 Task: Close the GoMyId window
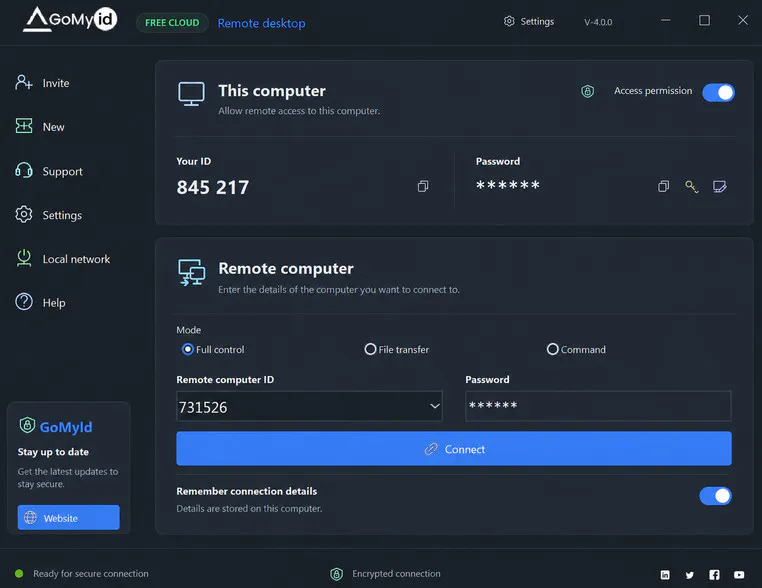coord(743,20)
